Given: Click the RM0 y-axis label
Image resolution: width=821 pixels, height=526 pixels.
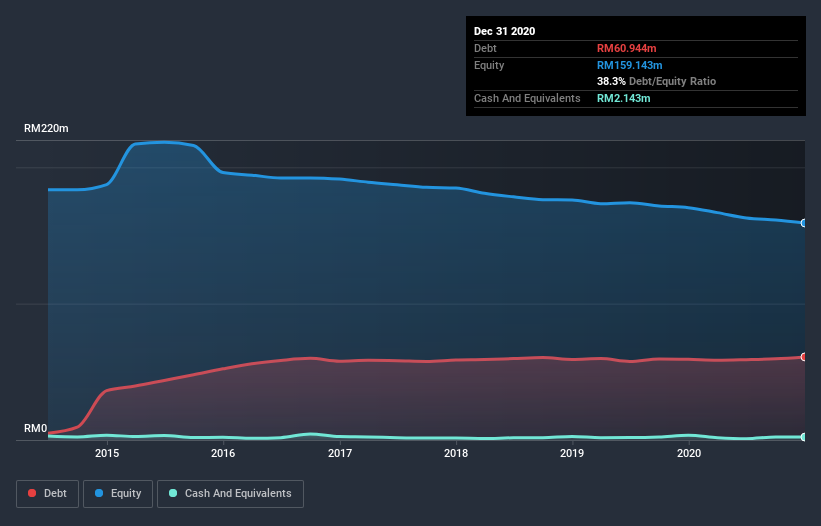Looking at the screenshot, I should point(36,428).
